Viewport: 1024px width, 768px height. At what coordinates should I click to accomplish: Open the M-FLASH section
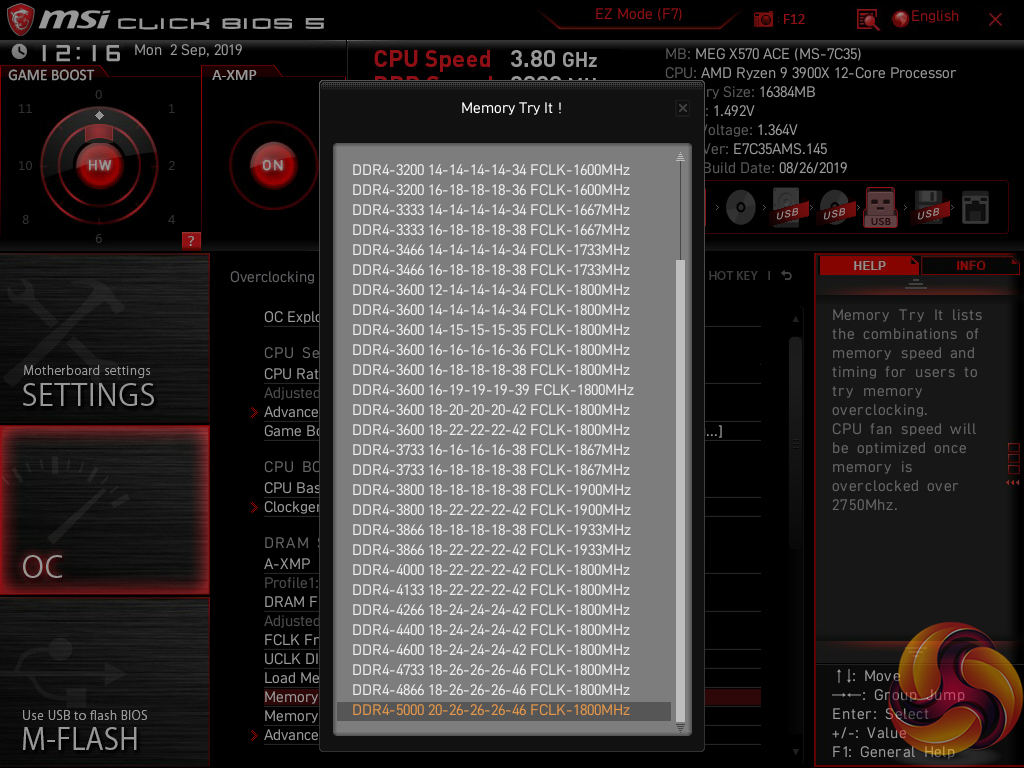point(104,682)
